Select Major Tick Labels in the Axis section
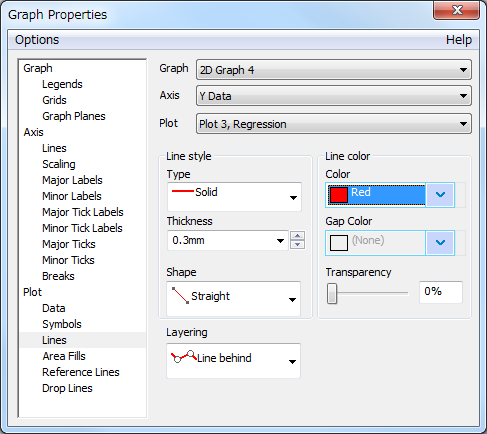 click(83, 212)
